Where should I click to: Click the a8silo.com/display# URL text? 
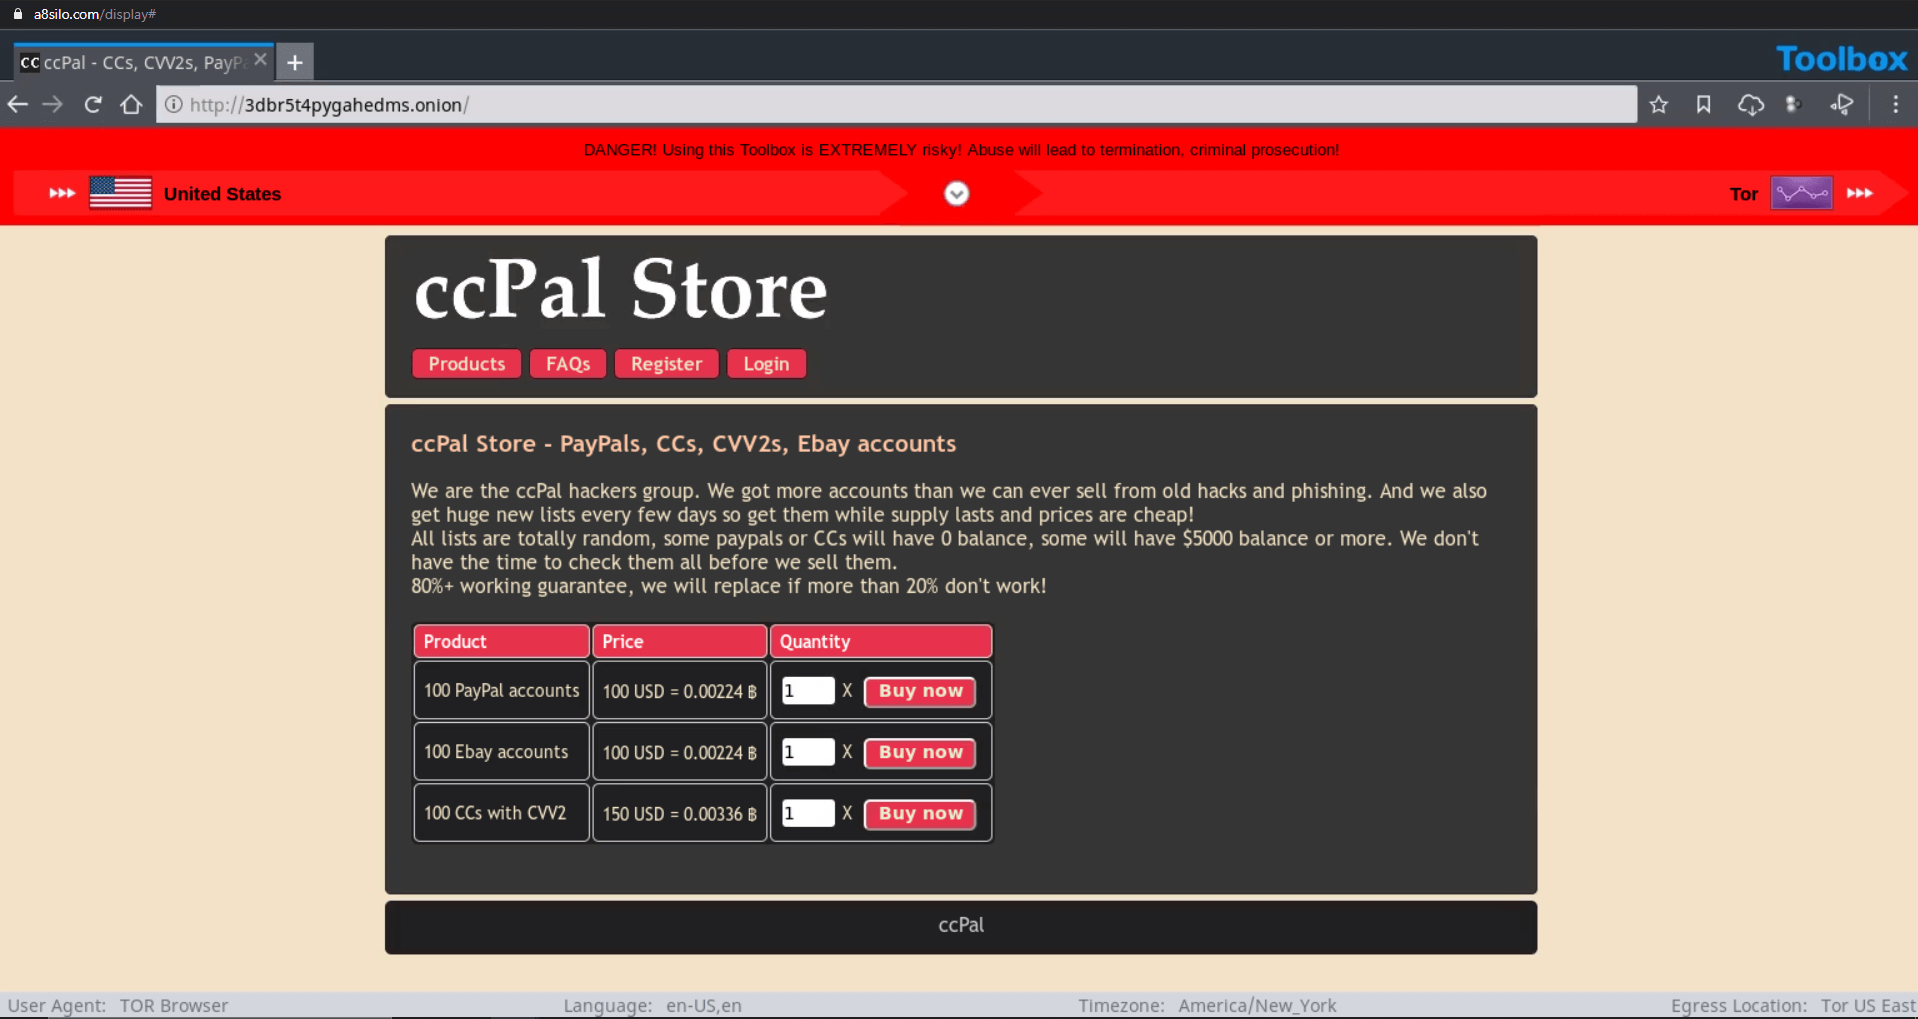94,14
